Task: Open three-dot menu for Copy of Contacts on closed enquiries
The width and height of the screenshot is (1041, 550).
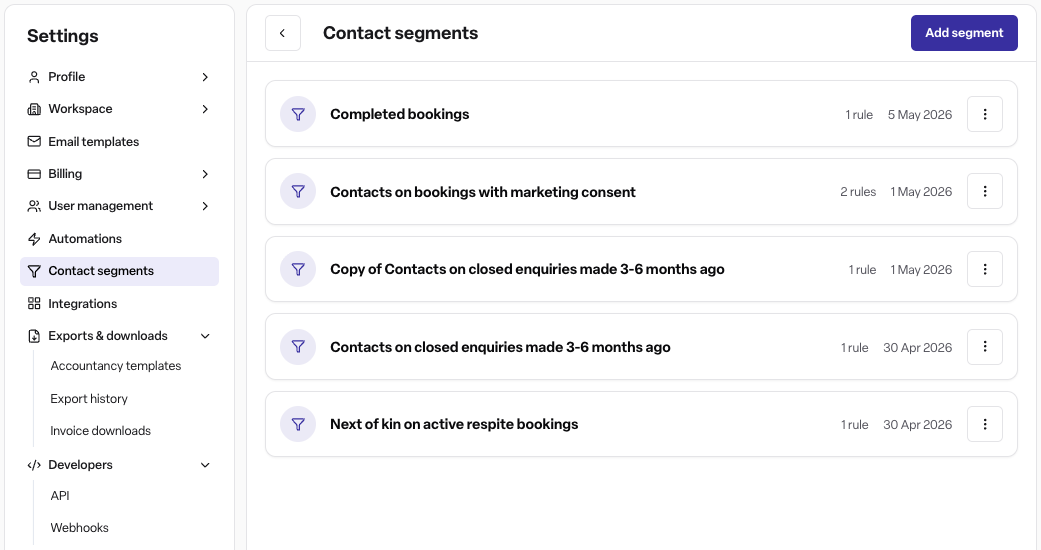Action: click(985, 269)
